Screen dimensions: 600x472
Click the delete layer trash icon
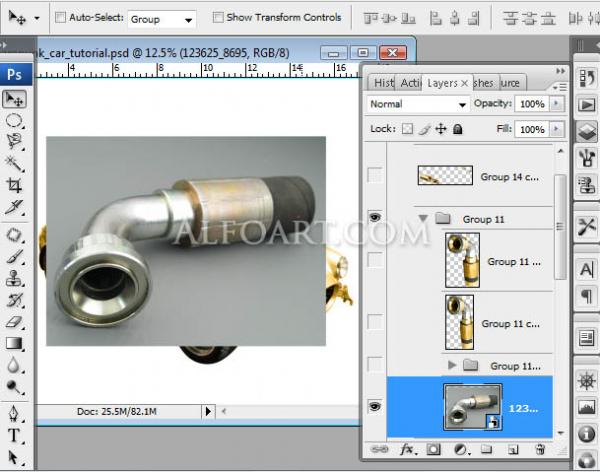[x=540, y=451]
